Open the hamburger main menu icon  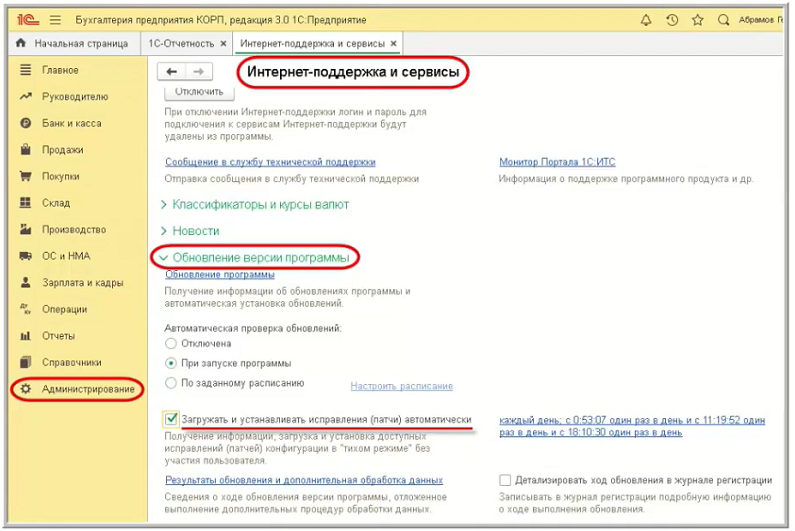54,20
